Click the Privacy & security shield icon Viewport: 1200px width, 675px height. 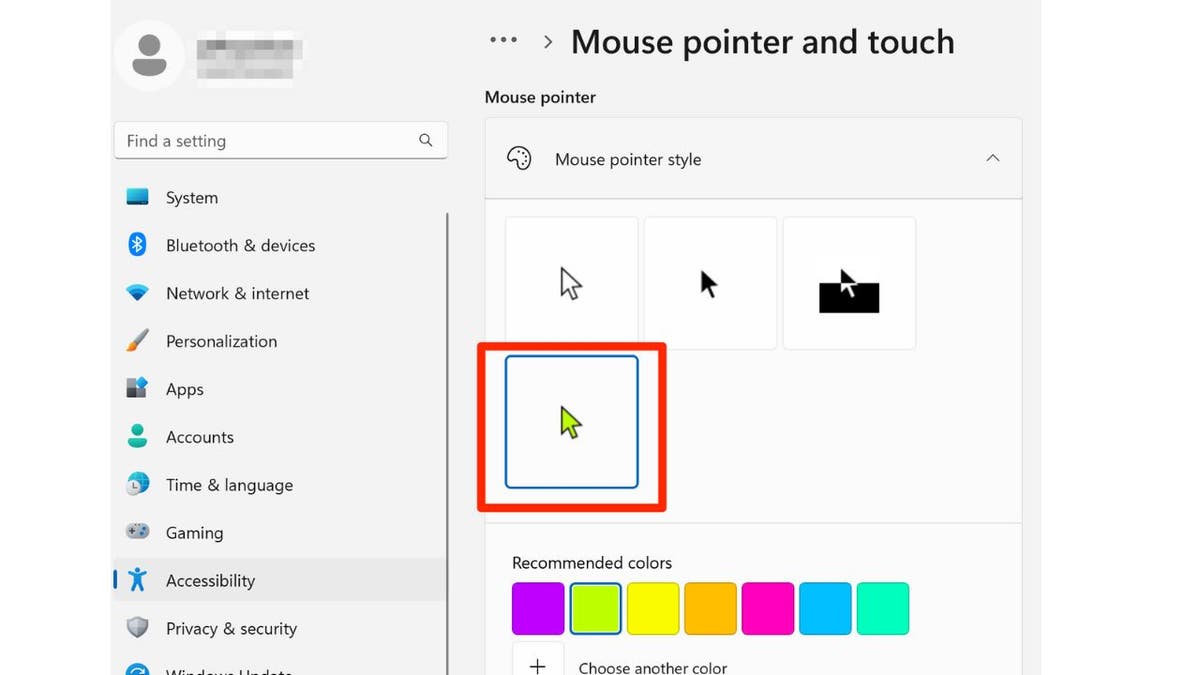point(138,628)
